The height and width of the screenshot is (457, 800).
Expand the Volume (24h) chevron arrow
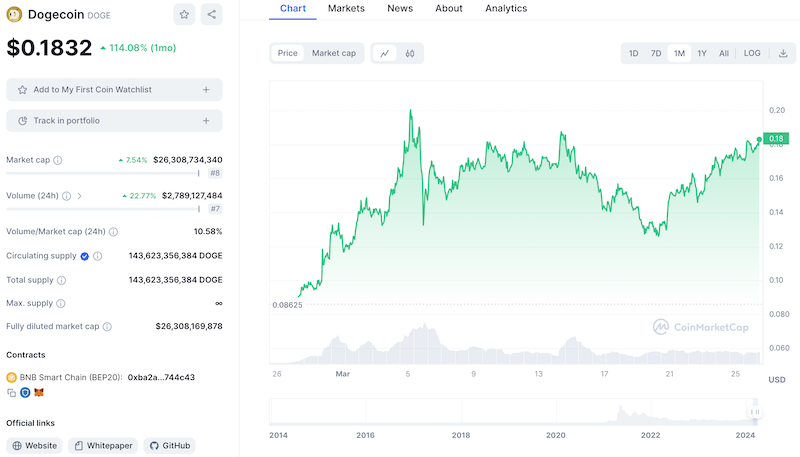tap(79, 196)
